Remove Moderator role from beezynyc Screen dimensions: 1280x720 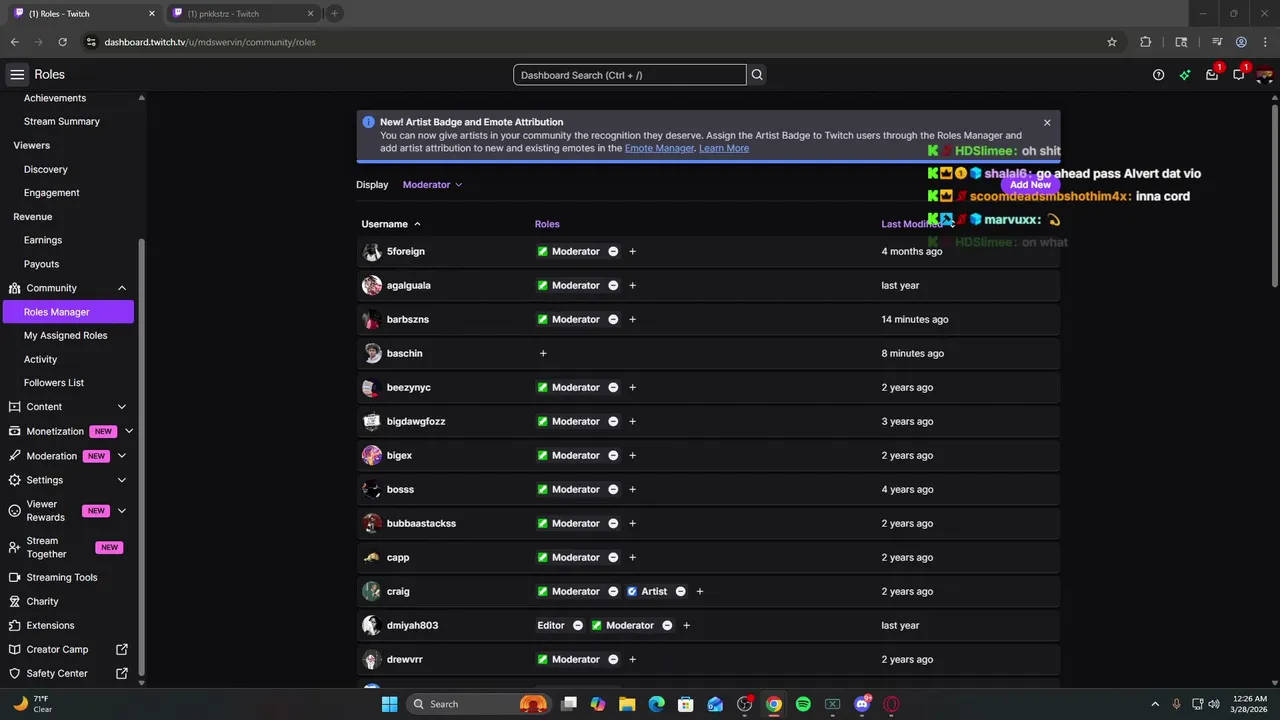(x=613, y=388)
